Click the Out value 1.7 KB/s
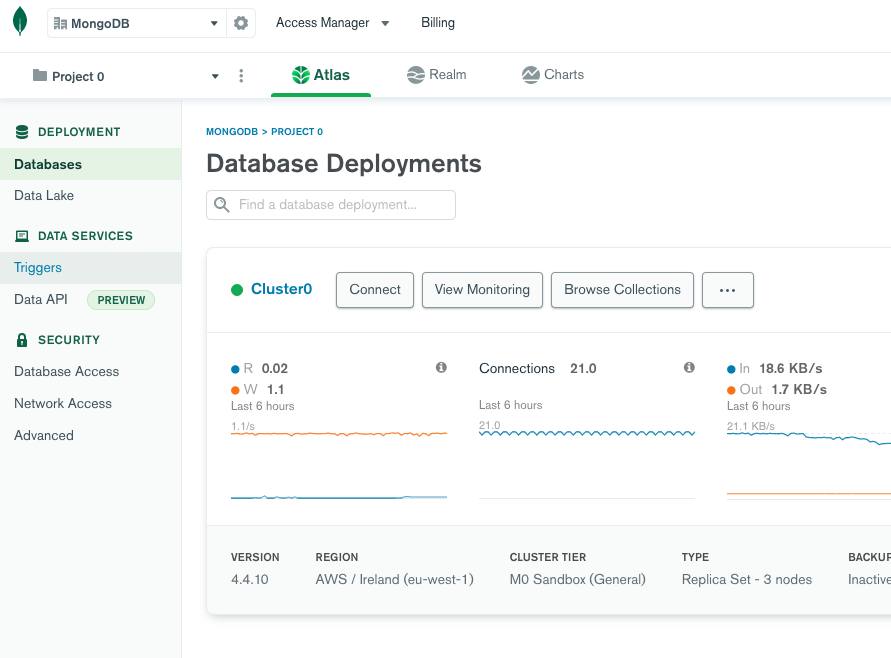The height and width of the screenshot is (658, 891). (x=798, y=390)
